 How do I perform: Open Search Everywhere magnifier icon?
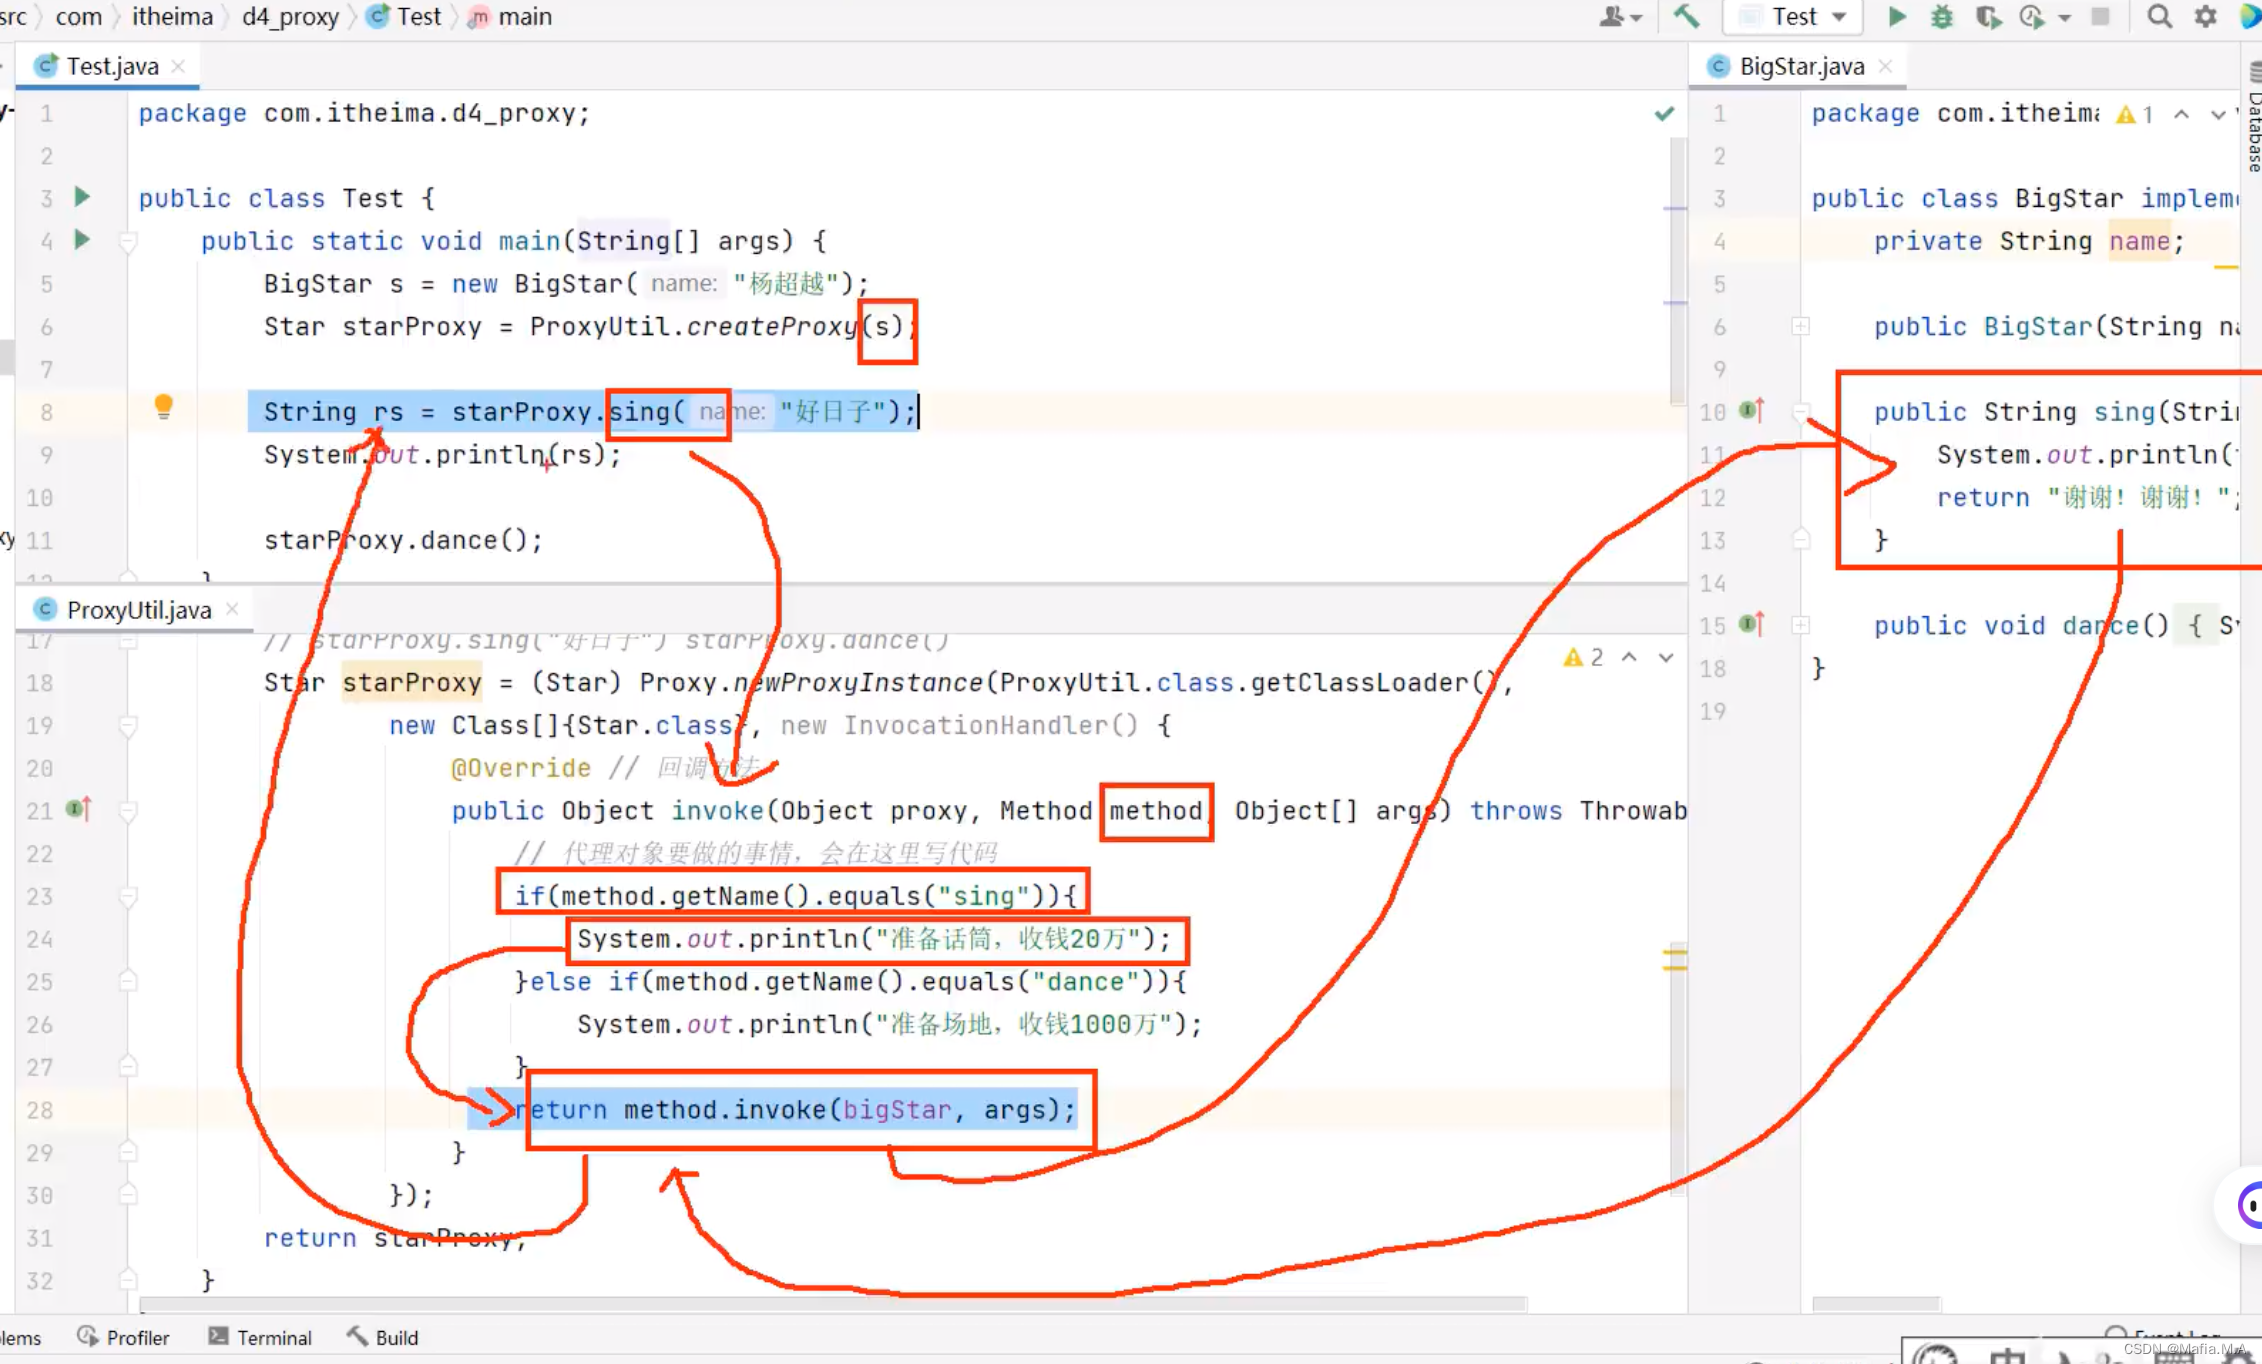click(x=2159, y=17)
